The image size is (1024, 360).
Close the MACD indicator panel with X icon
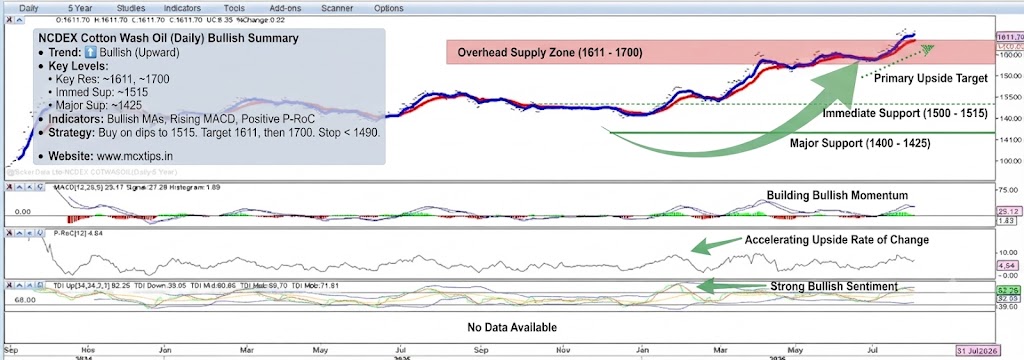[9, 187]
